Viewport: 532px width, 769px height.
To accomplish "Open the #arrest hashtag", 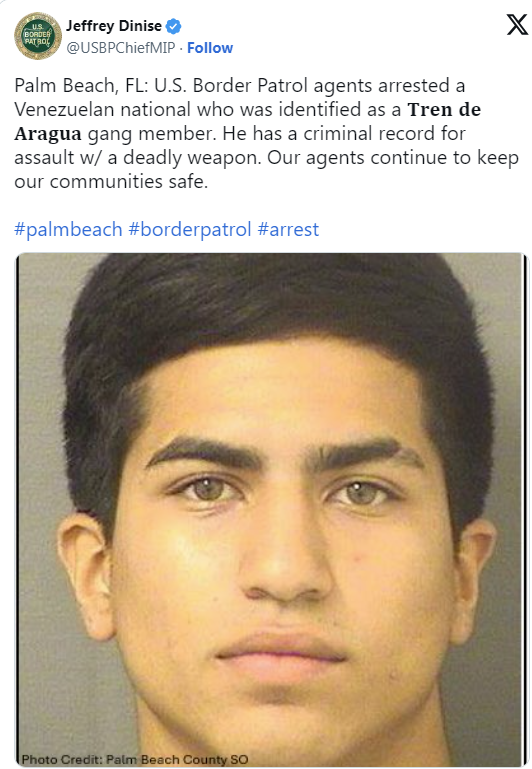I will tap(288, 230).
